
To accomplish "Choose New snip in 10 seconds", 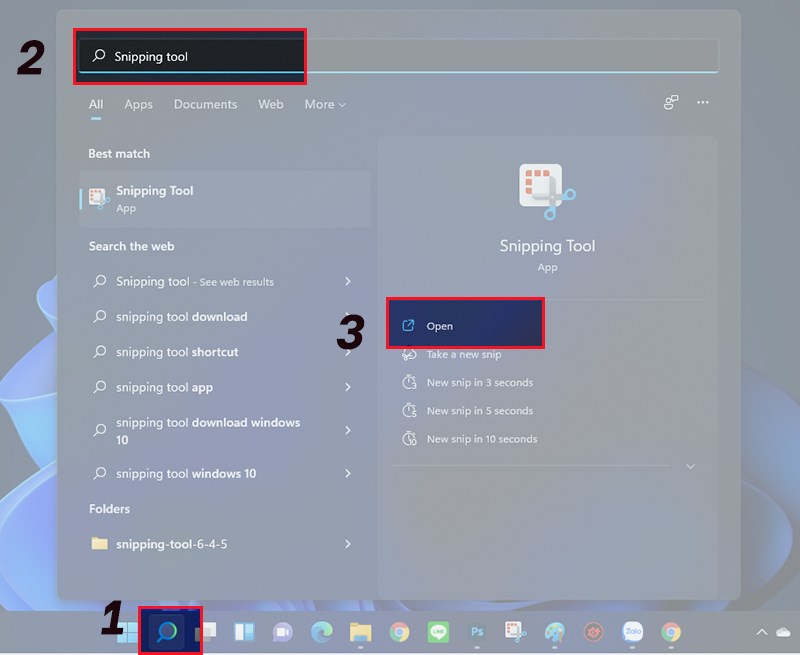I will coord(482,439).
